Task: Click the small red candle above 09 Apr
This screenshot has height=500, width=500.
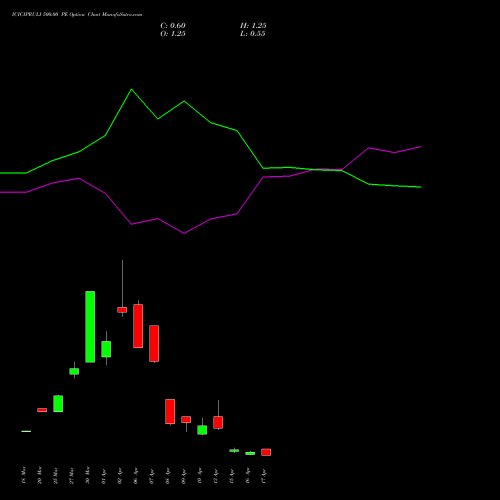Action: click(x=186, y=419)
